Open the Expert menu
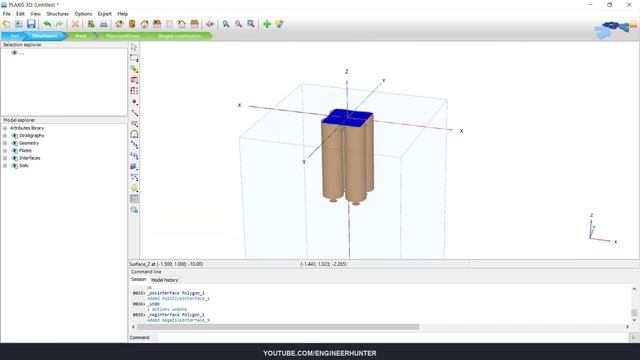 [x=104, y=13]
